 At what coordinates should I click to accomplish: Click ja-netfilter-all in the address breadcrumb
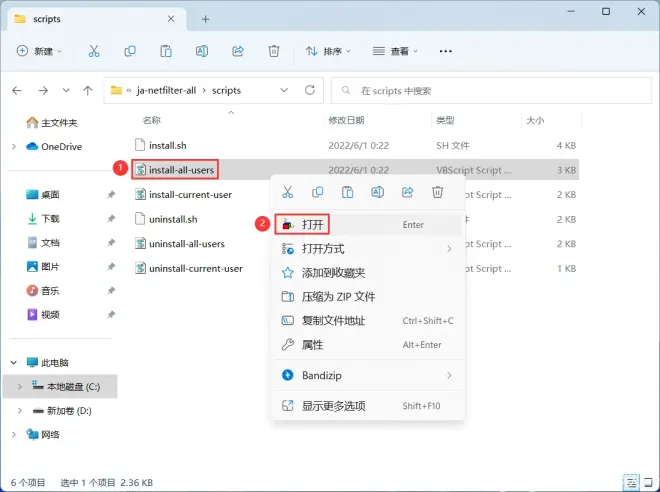click(x=166, y=90)
